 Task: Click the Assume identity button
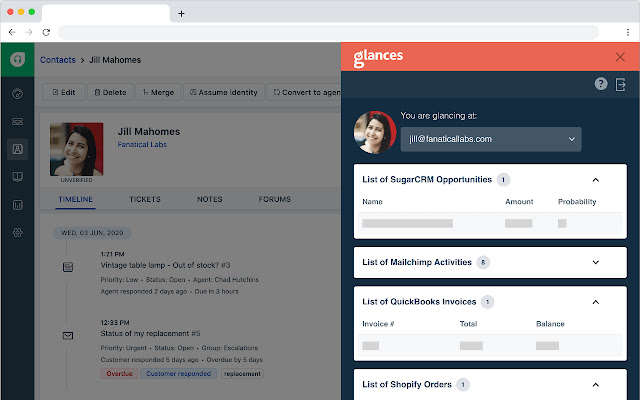pyautogui.click(x=224, y=92)
